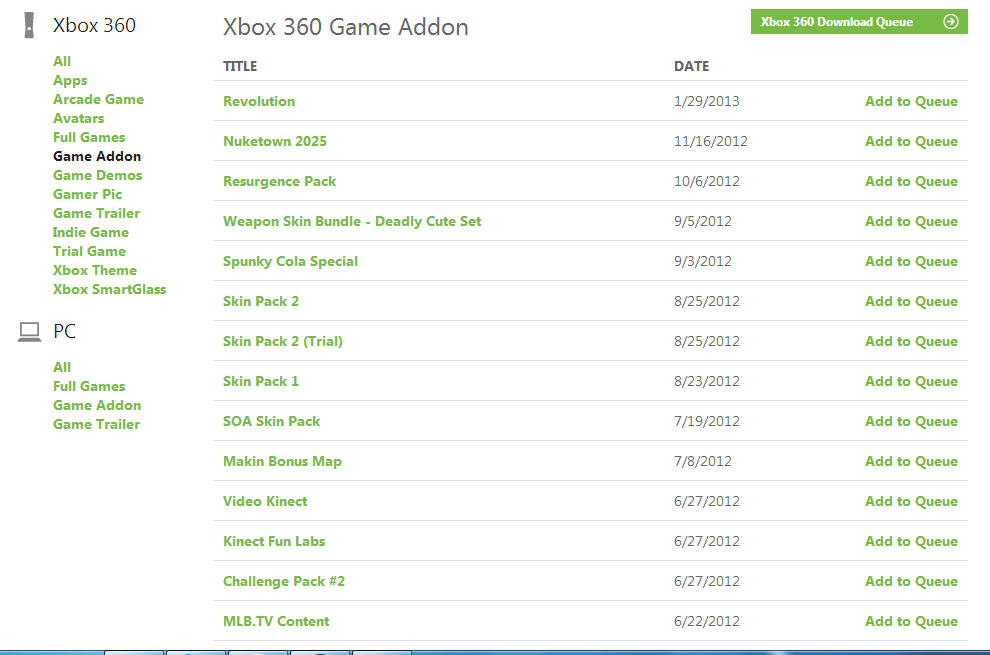Open the Arcade Game category
The image size is (990, 655).
98,99
